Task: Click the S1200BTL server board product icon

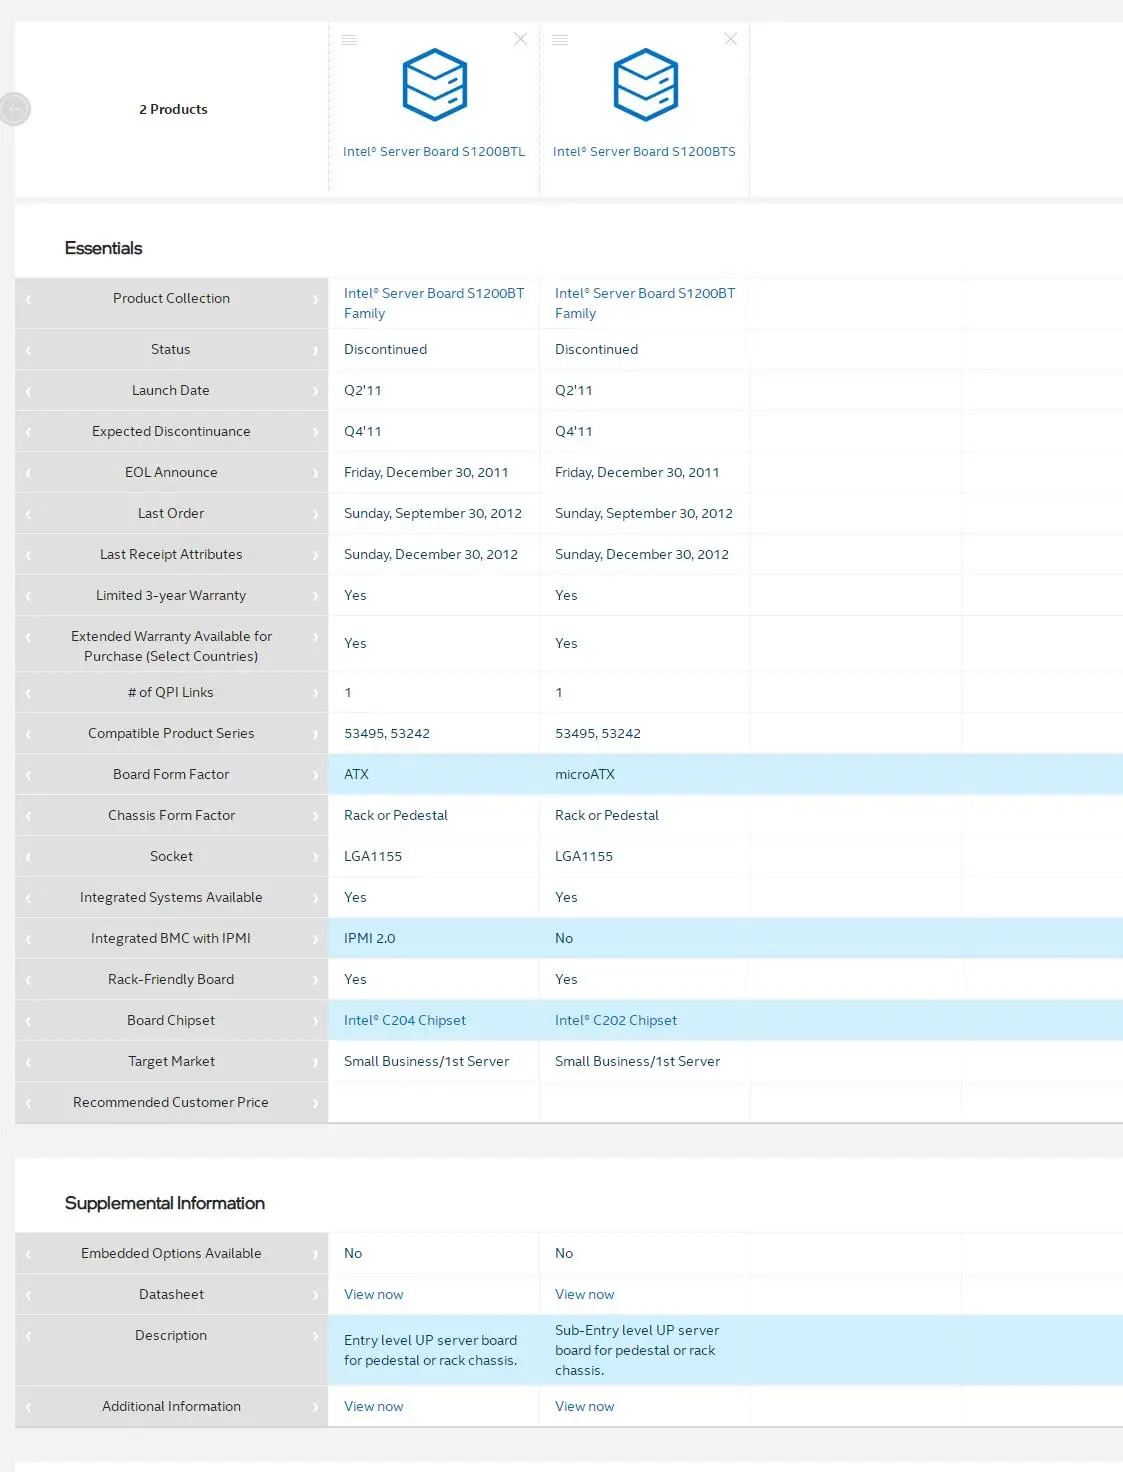Action: (x=435, y=85)
